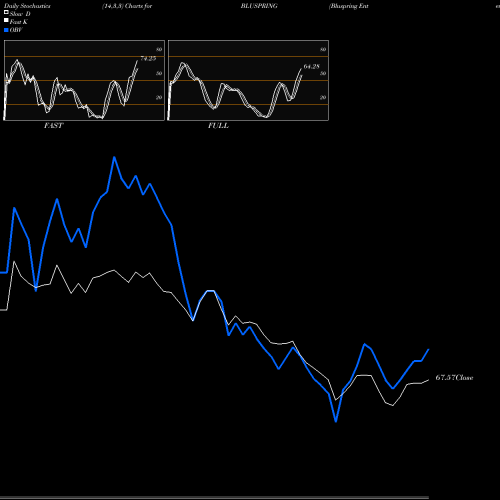The height and width of the screenshot is (500, 500).
Task: Click the FAST stochastic chart thumbnail
Action: tap(84, 80)
